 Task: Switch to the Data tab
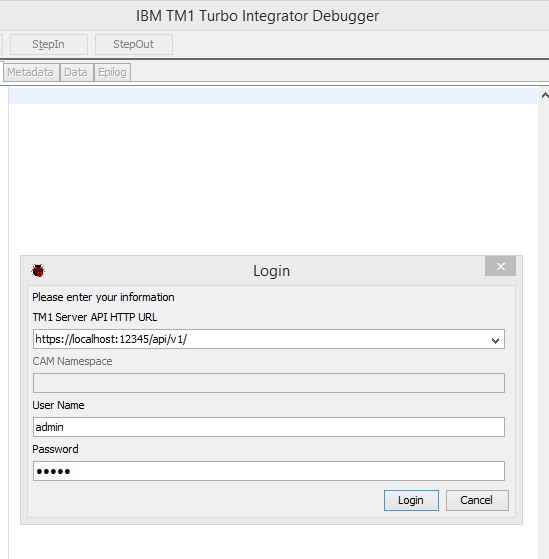click(76, 72)
